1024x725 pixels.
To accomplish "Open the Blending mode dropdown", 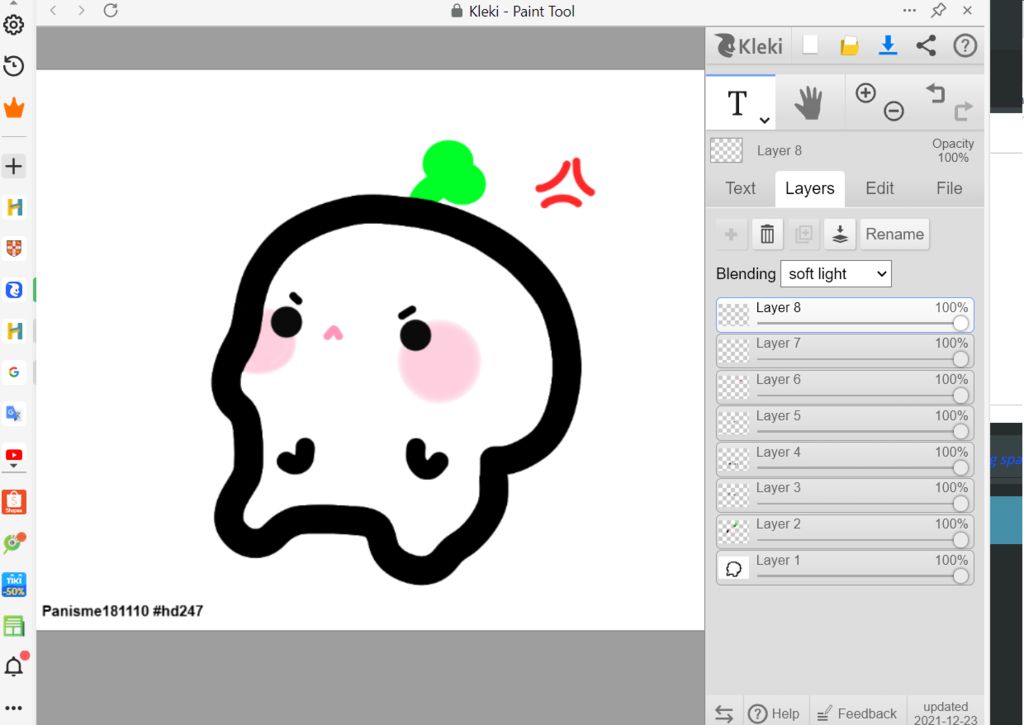I will pos(835,274).
